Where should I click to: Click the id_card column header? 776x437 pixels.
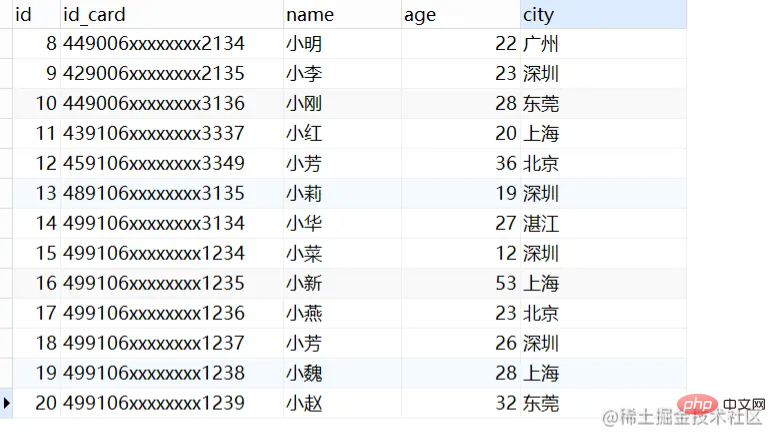tap(172, 14)
